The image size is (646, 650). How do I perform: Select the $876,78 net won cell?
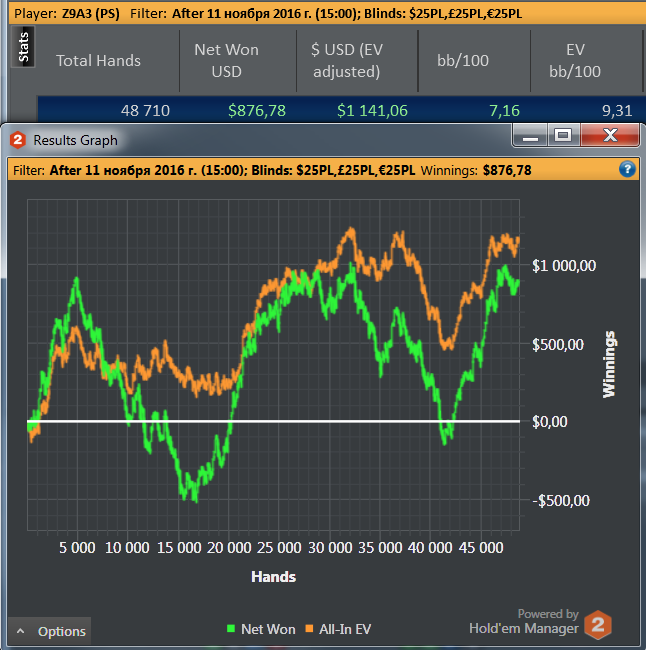pyautogui.click(x=257, y=111)
